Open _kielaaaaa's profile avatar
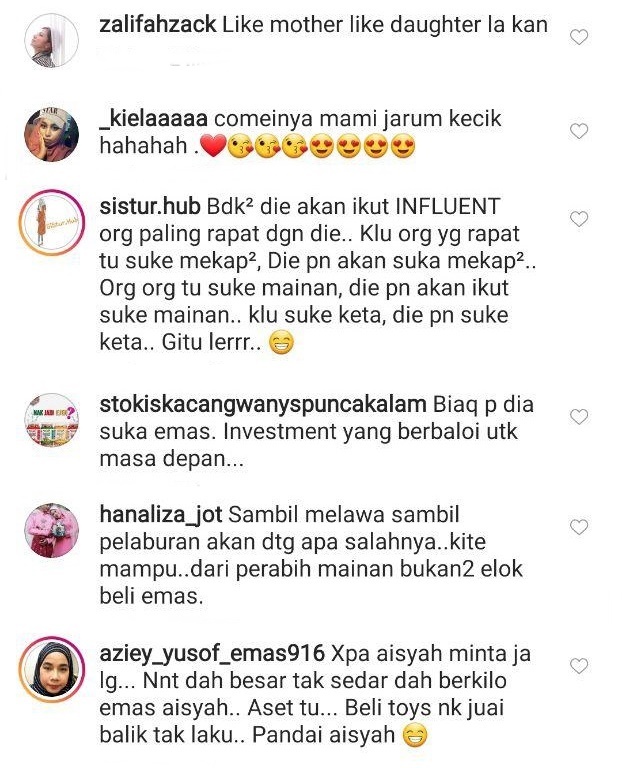The height and width of the screenshot is (768, 622). [51, 134]
